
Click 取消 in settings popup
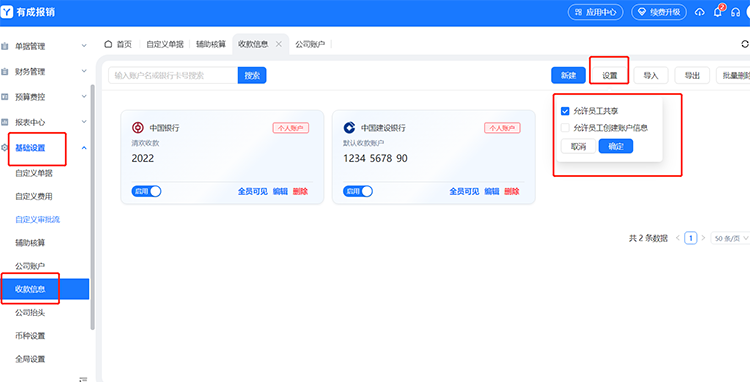pyautogui.click(x=578, y=146)
